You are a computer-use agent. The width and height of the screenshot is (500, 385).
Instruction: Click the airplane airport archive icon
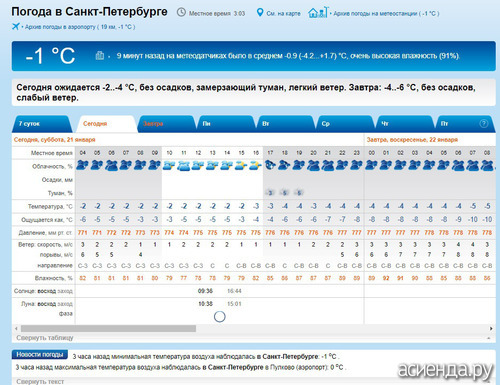click(15, 26)
